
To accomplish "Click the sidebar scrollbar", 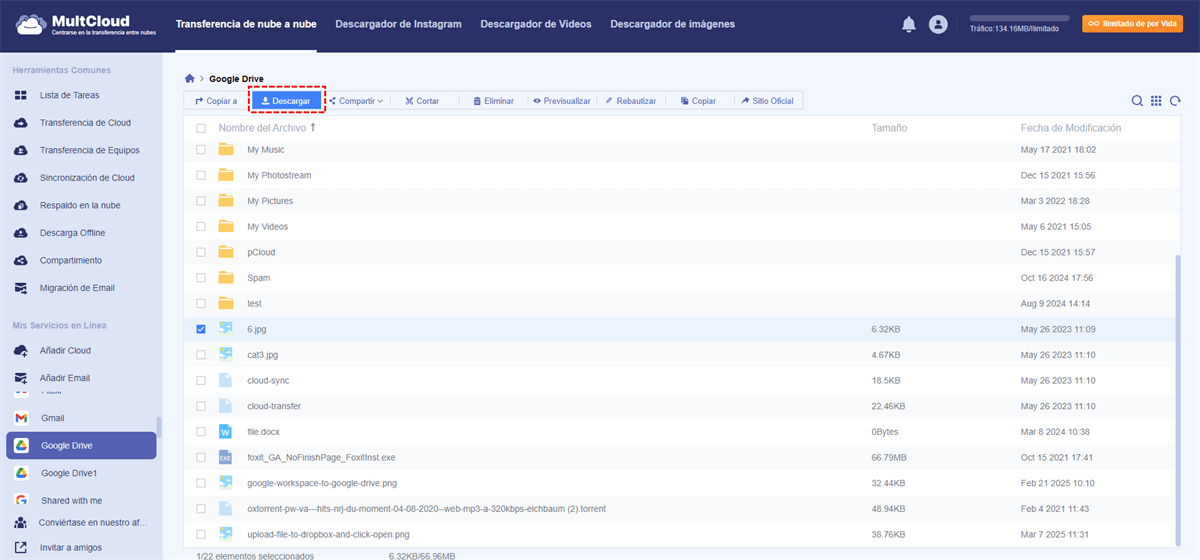I will (x=157, y=425).
